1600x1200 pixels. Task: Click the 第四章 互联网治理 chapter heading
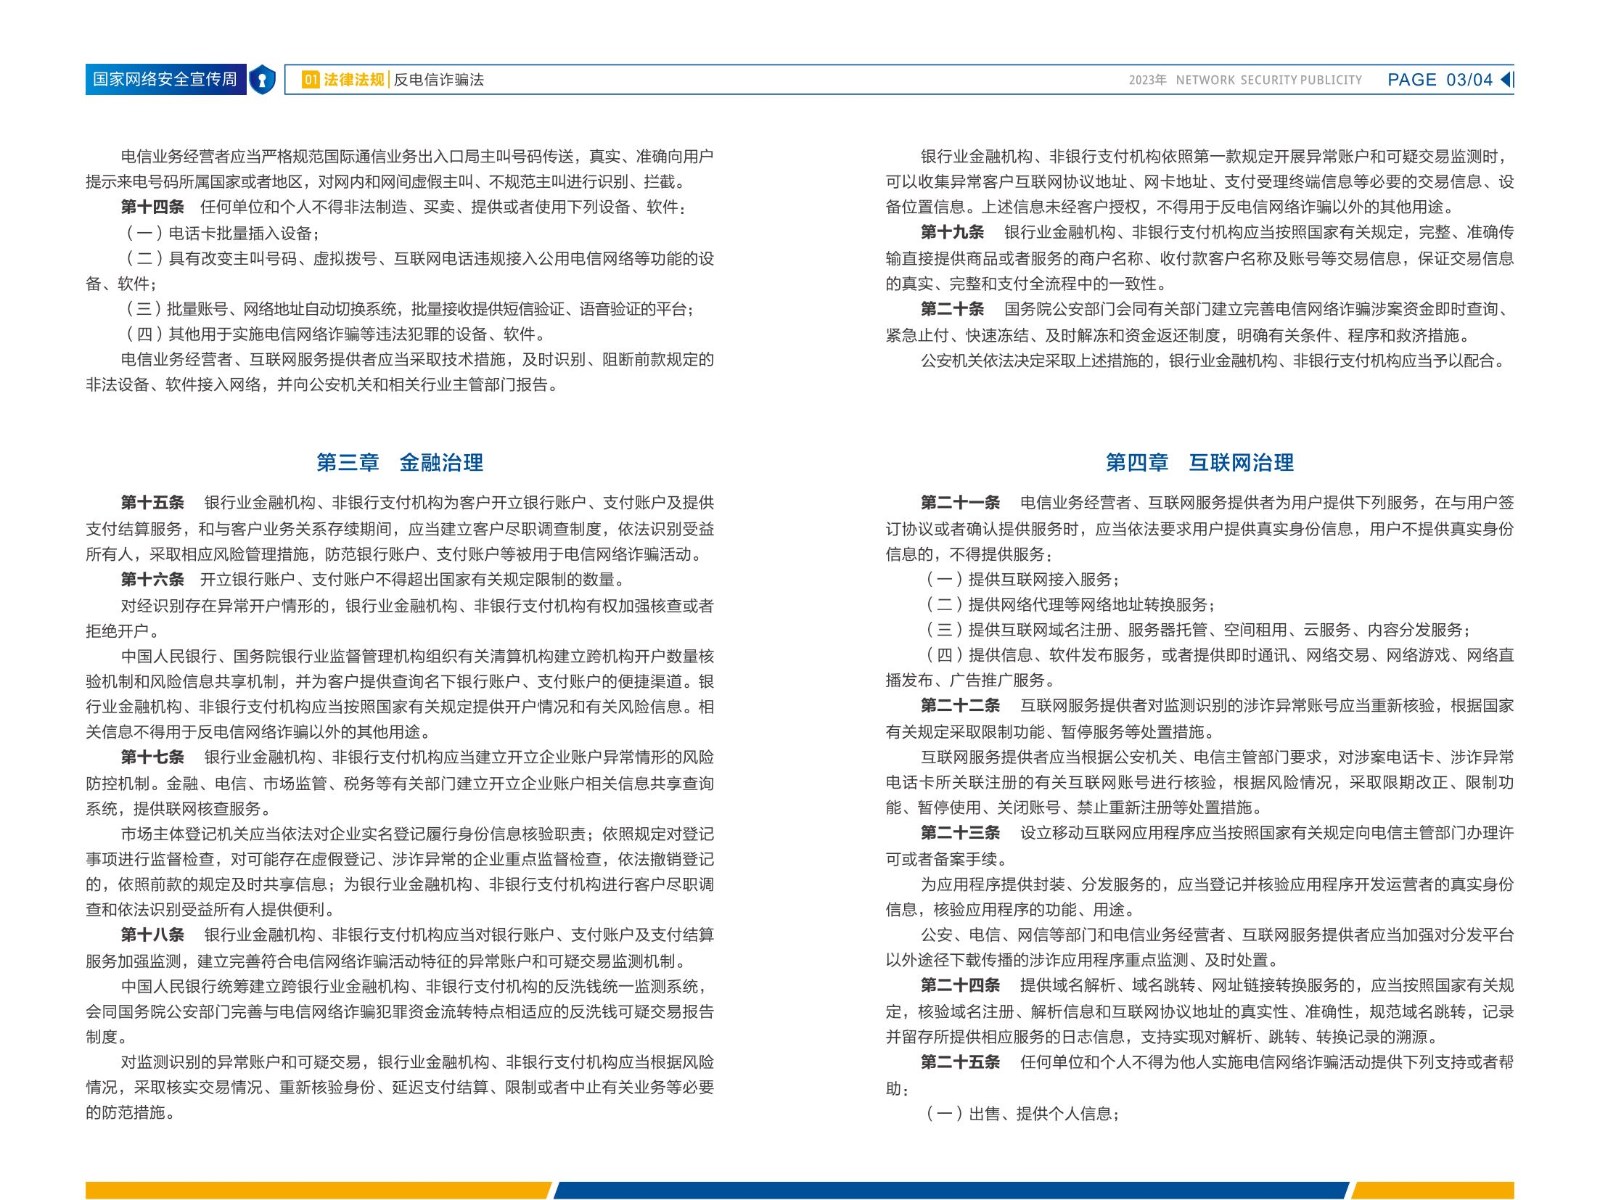pyautogui.click(x=1199, y=463)
